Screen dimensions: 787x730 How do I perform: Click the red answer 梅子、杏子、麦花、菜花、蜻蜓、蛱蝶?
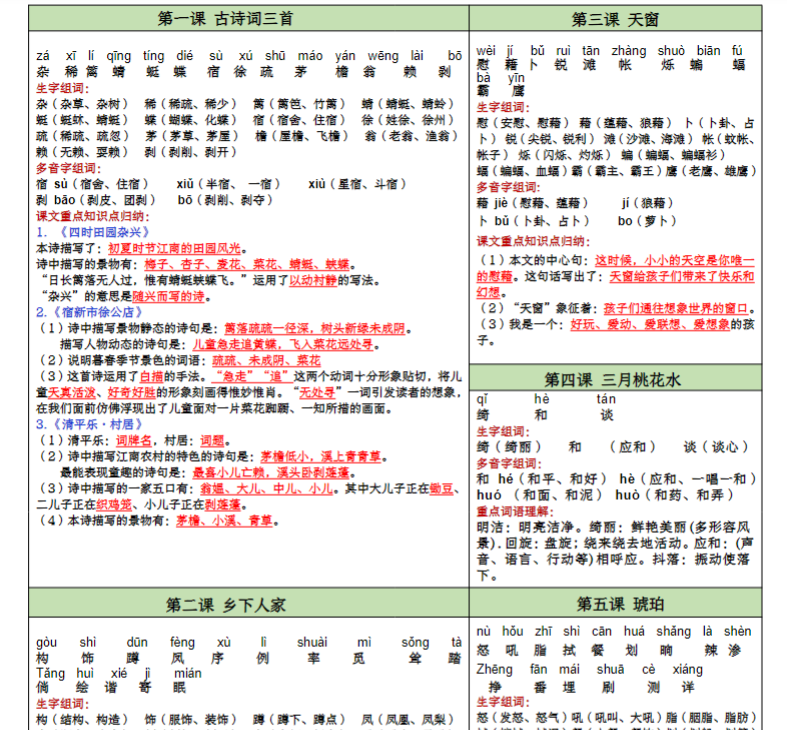click(x=246, y=264)
